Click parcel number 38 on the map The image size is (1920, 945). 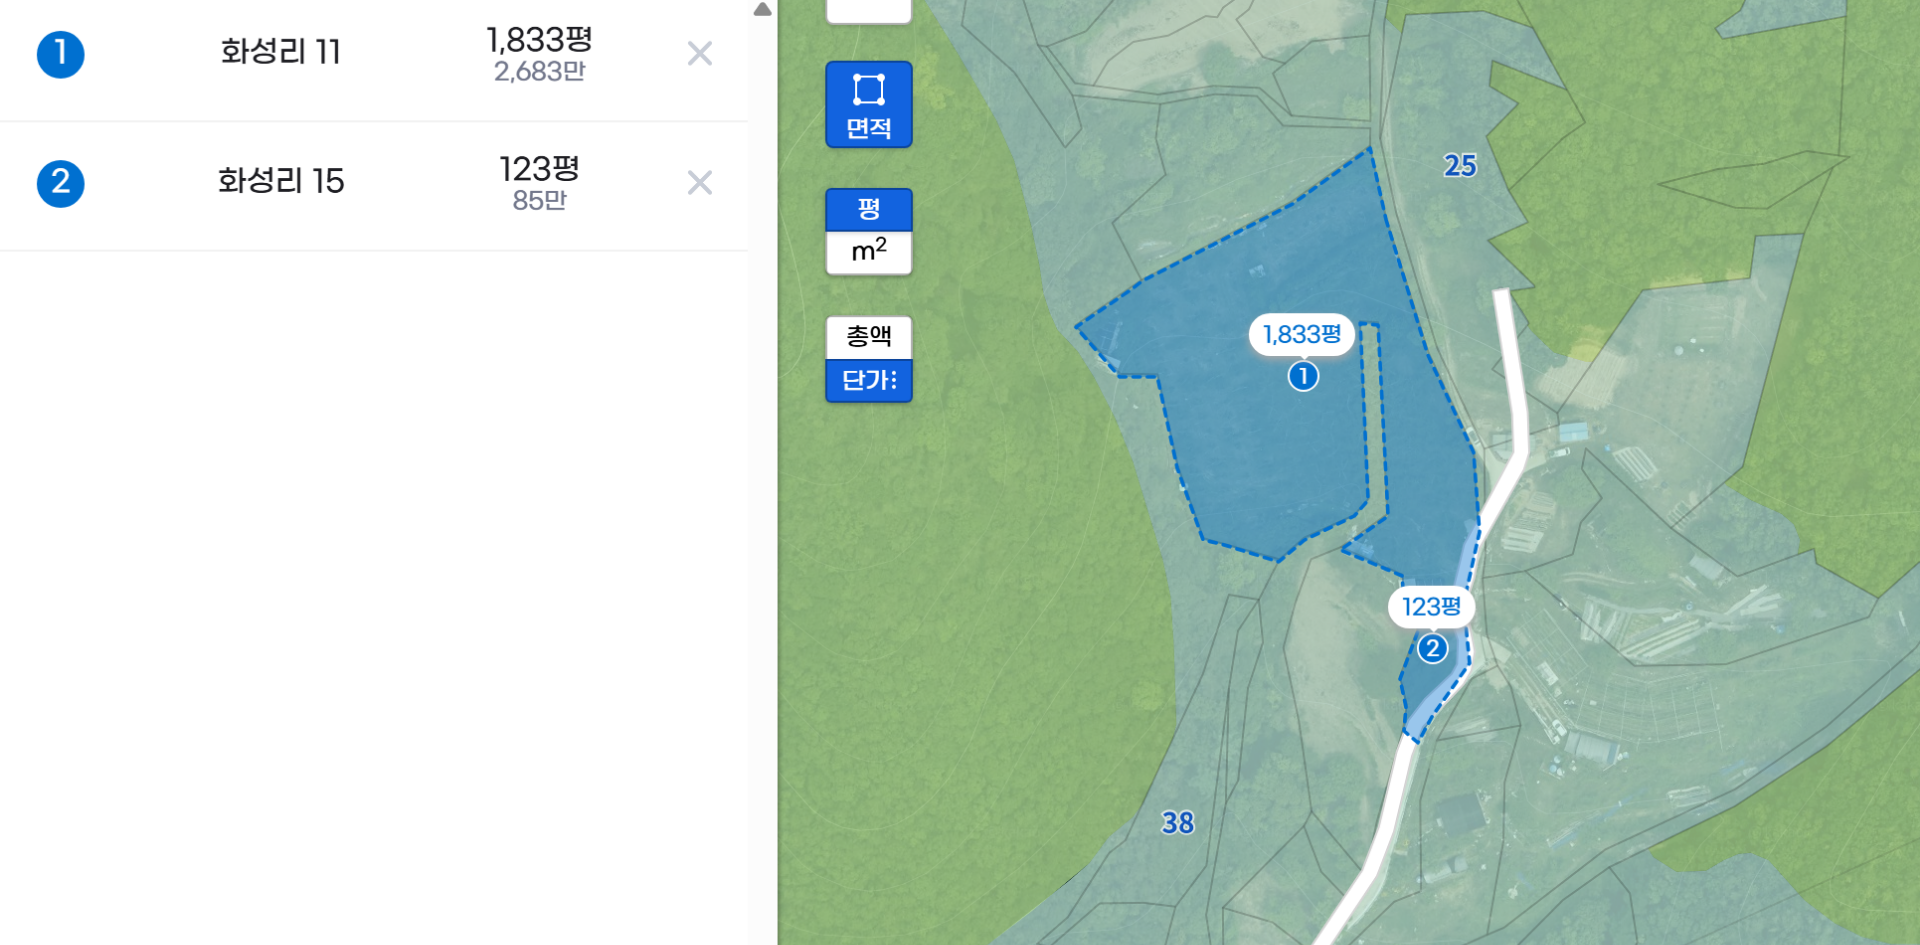coord(1178,823)
